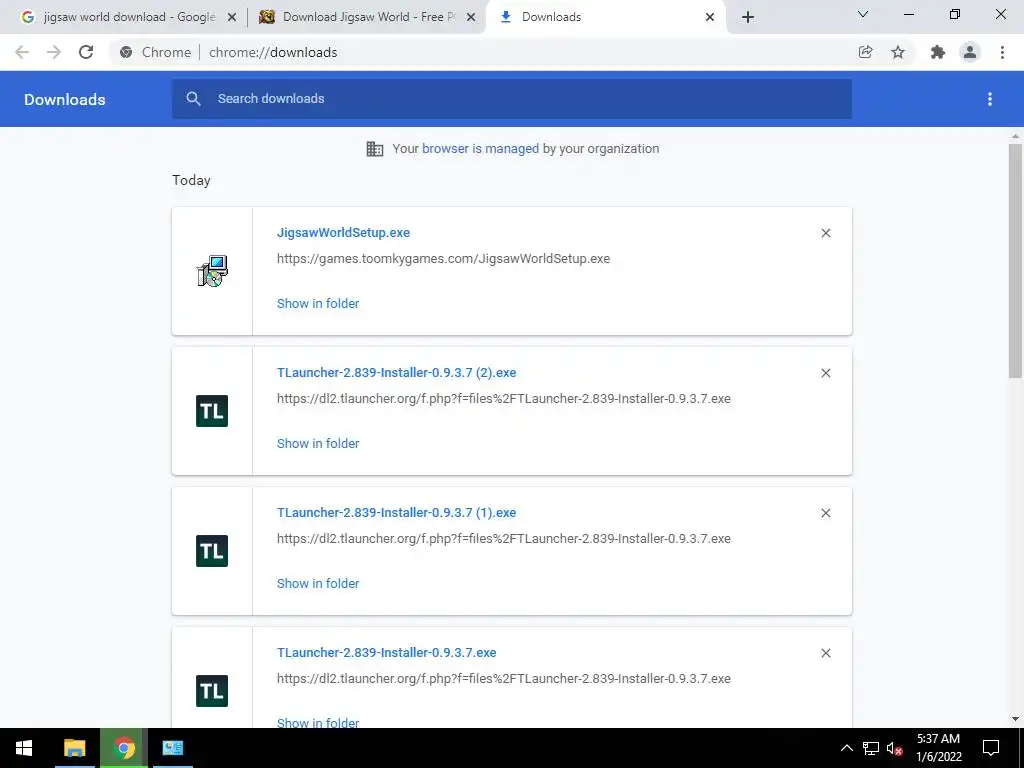Go back using the back arrow
Image resolution: width=1024 pixels, height=768 pixels.
pyautogui.click(x=22, y=52)
